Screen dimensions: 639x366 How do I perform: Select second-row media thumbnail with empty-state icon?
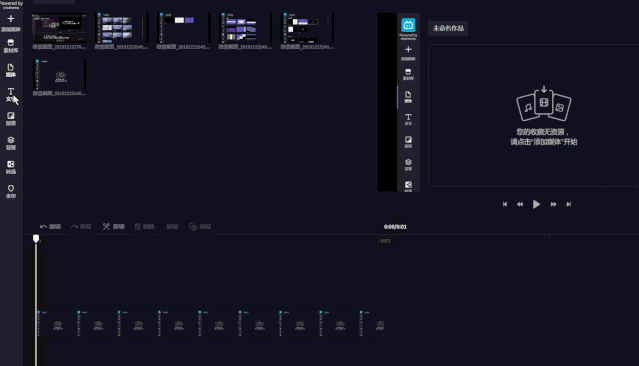(x=59, y=74)
